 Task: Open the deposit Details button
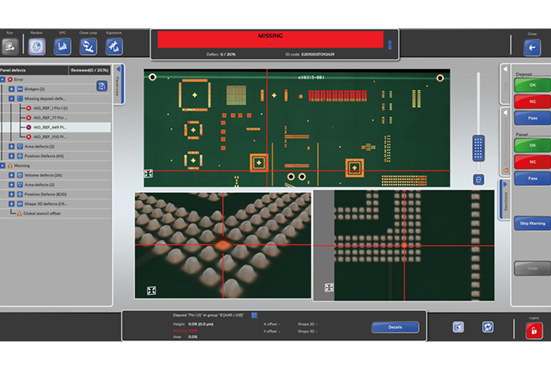pos(395,327)
